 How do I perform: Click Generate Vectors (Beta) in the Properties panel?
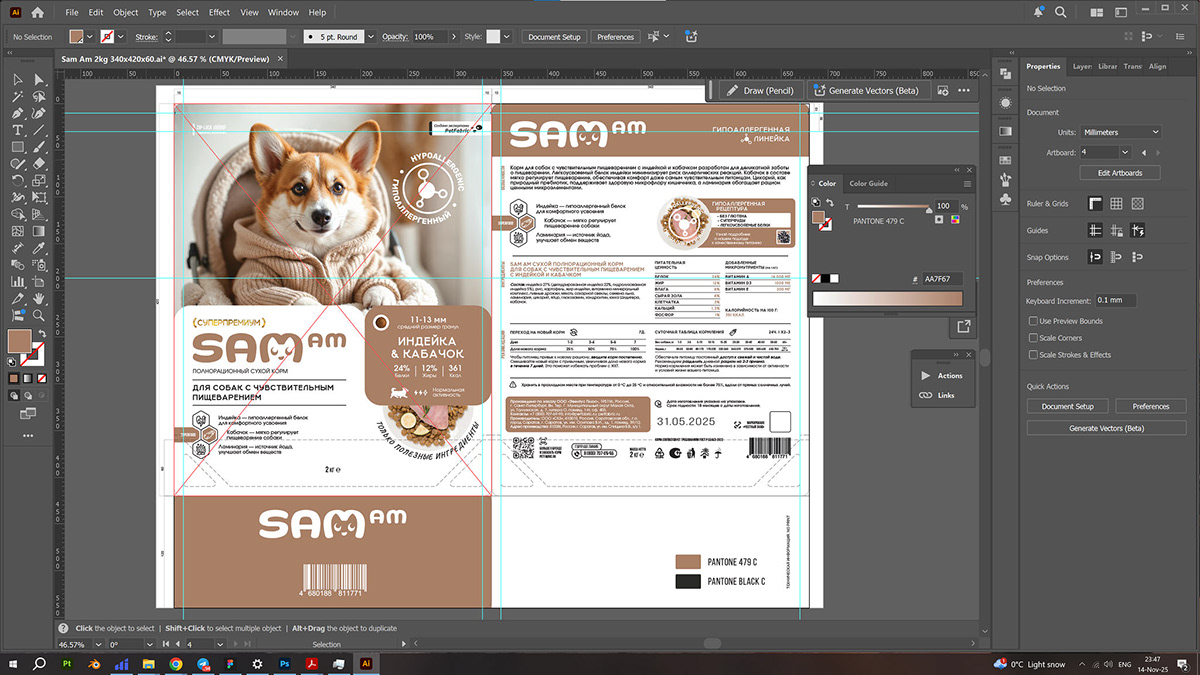(1106, 427)
